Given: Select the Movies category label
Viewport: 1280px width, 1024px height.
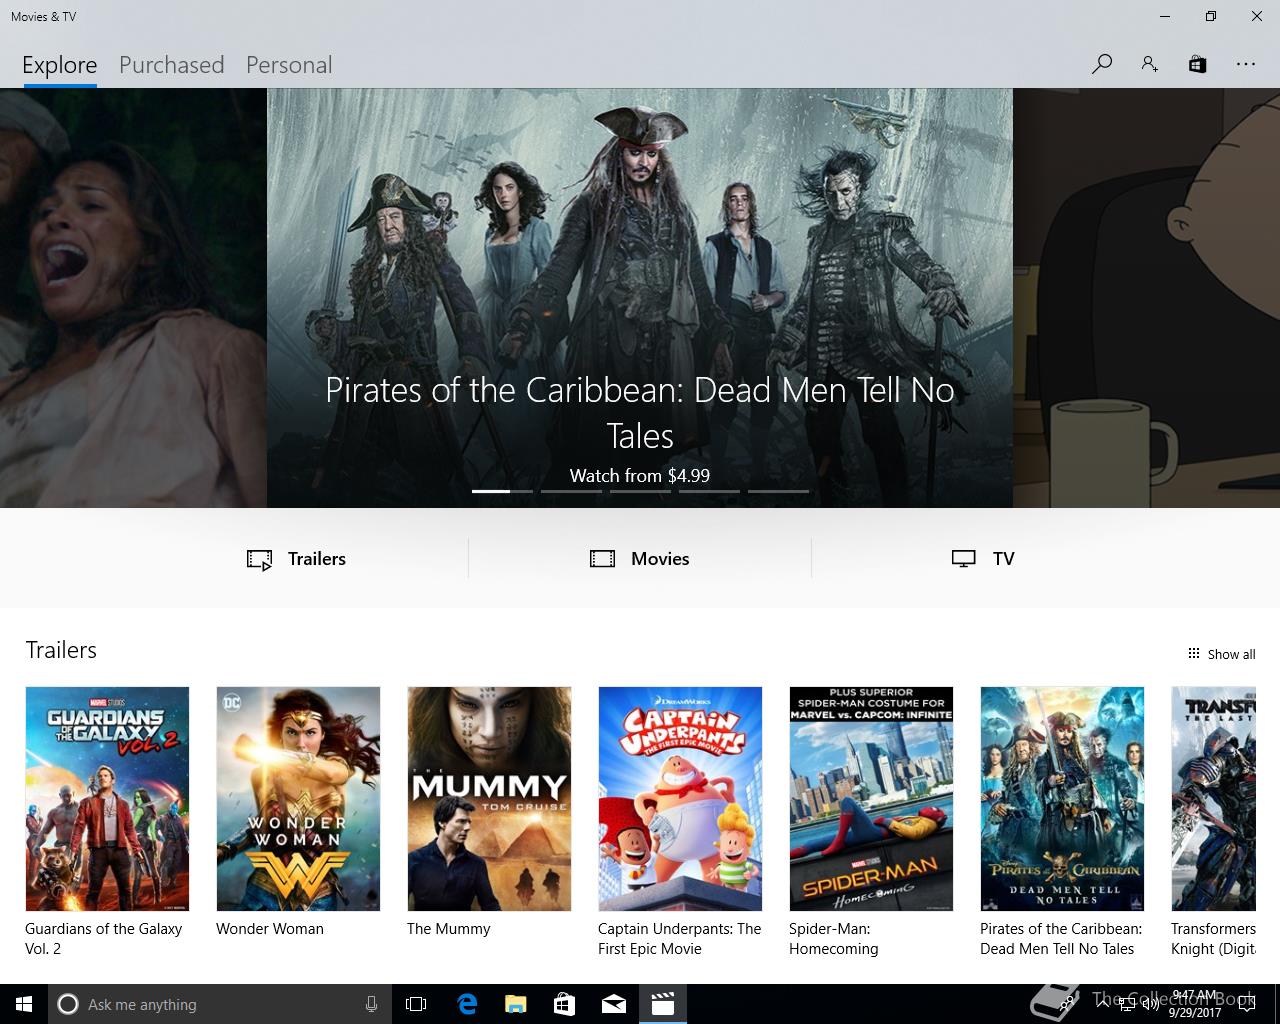Looking at the screenshot, I should tap(660, 559).
